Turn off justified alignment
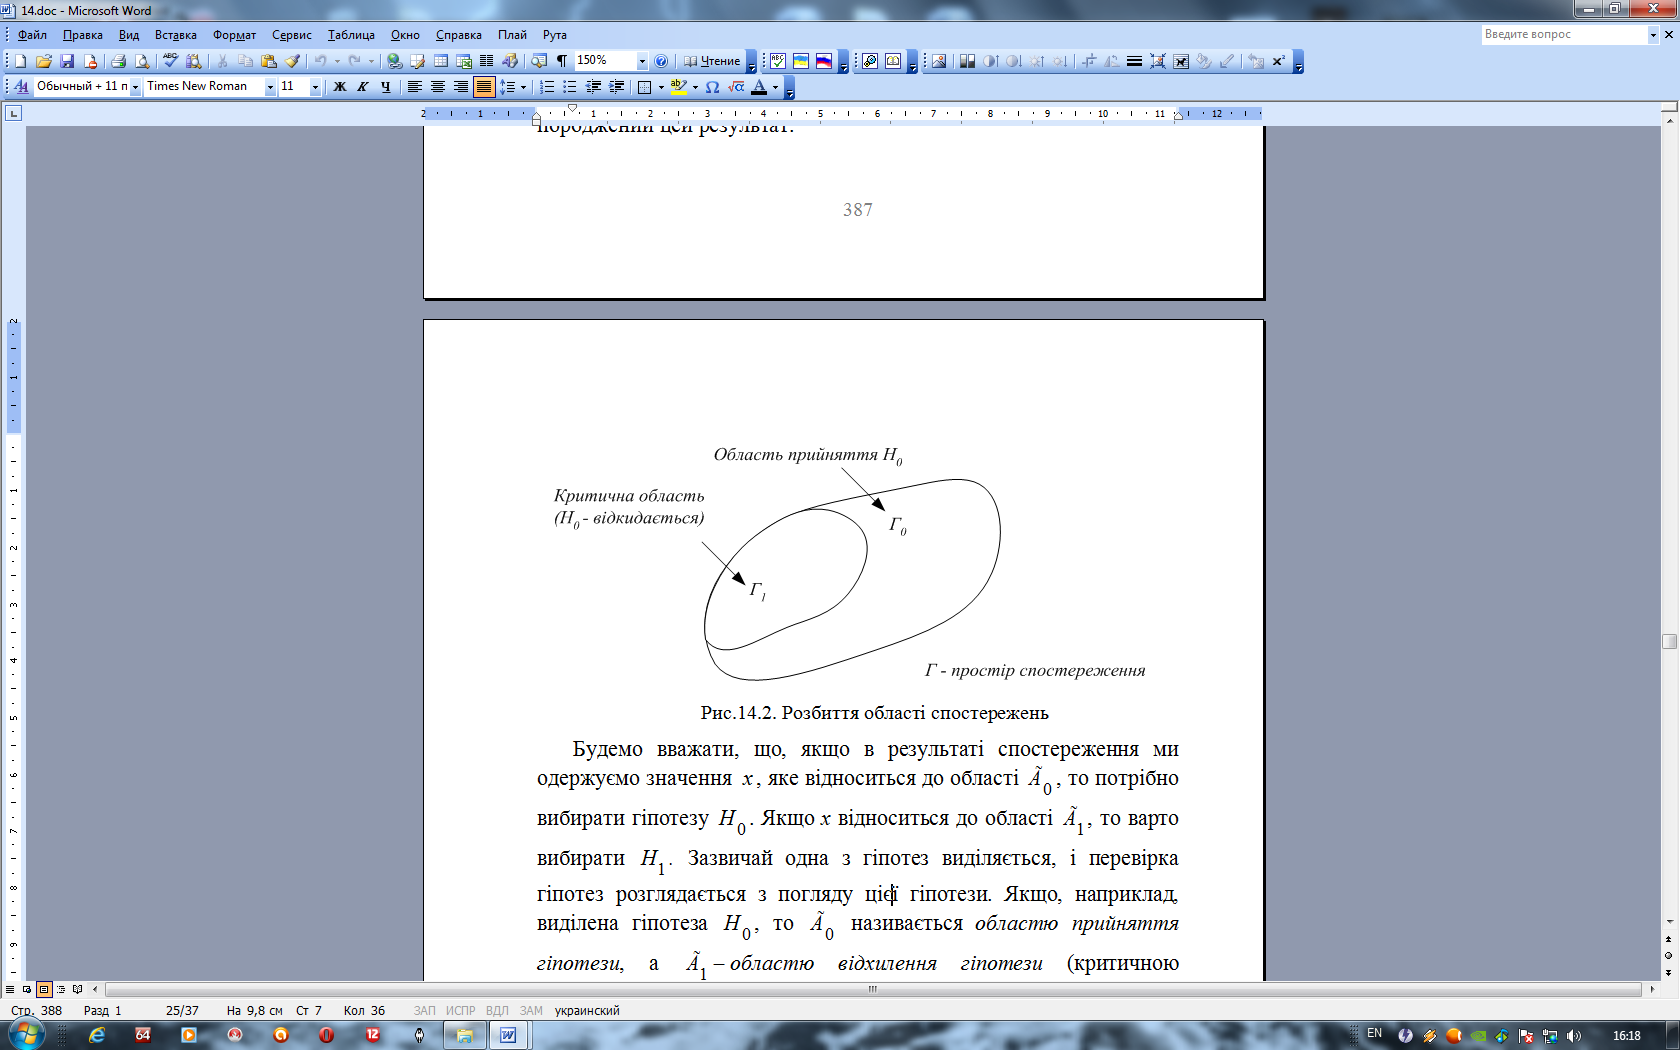Screen dimensions: 1680x1050 484,87
